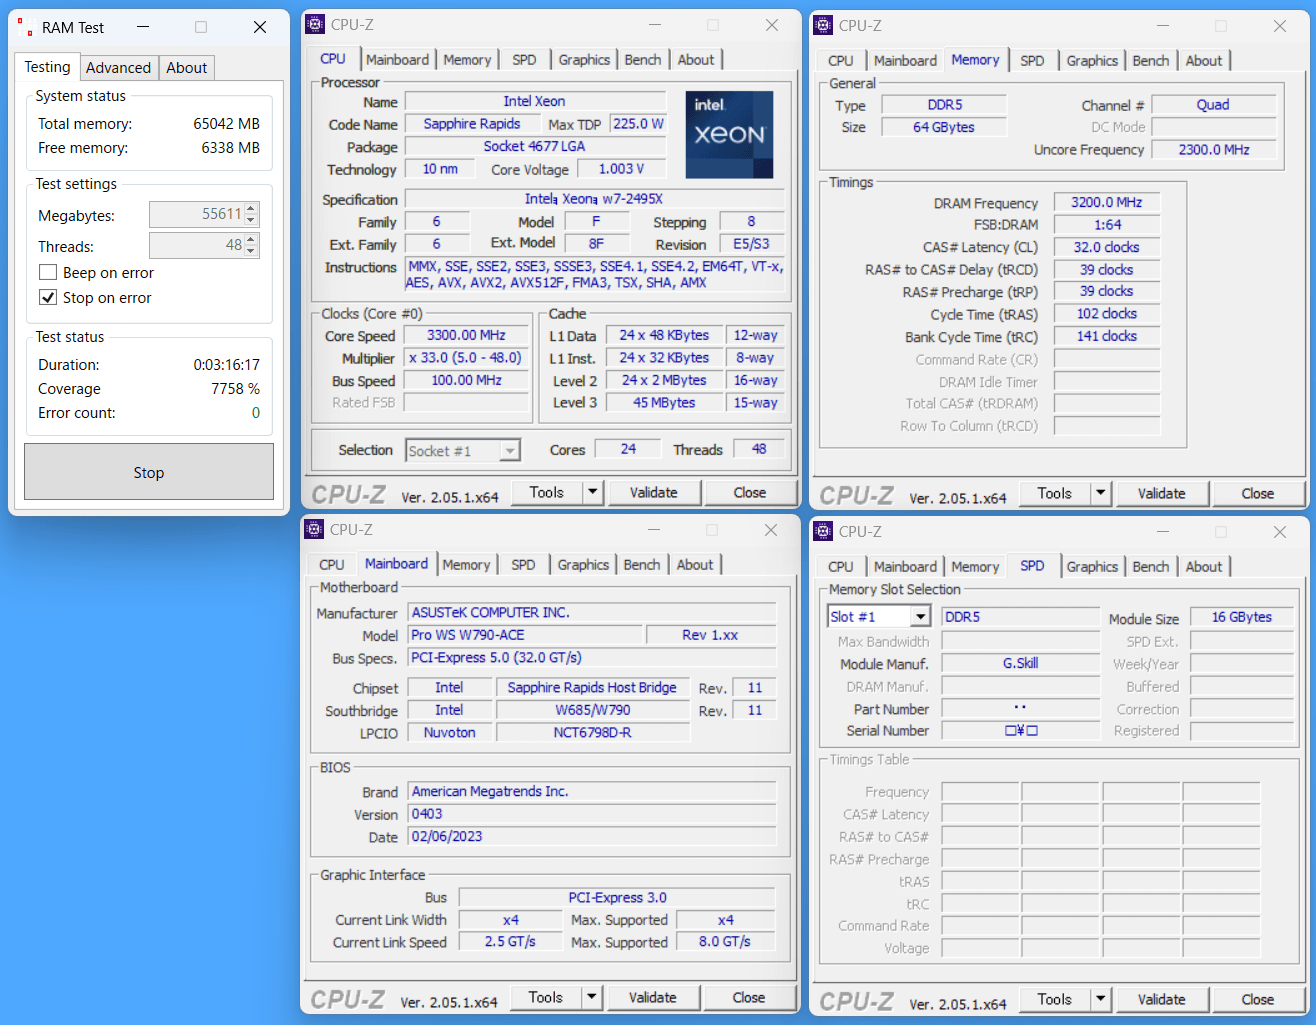Open Graphics tab in the Mainboard-tab CPU-Z window

pyautogui.click(x=583, y=565)
